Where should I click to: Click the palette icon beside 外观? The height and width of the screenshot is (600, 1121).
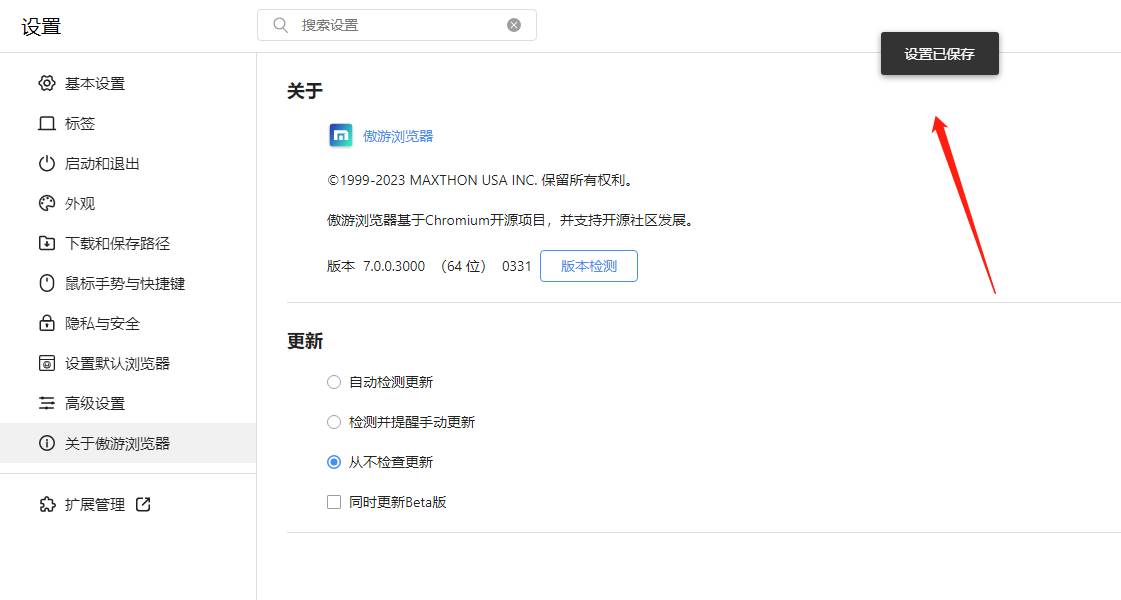[46, 203]
